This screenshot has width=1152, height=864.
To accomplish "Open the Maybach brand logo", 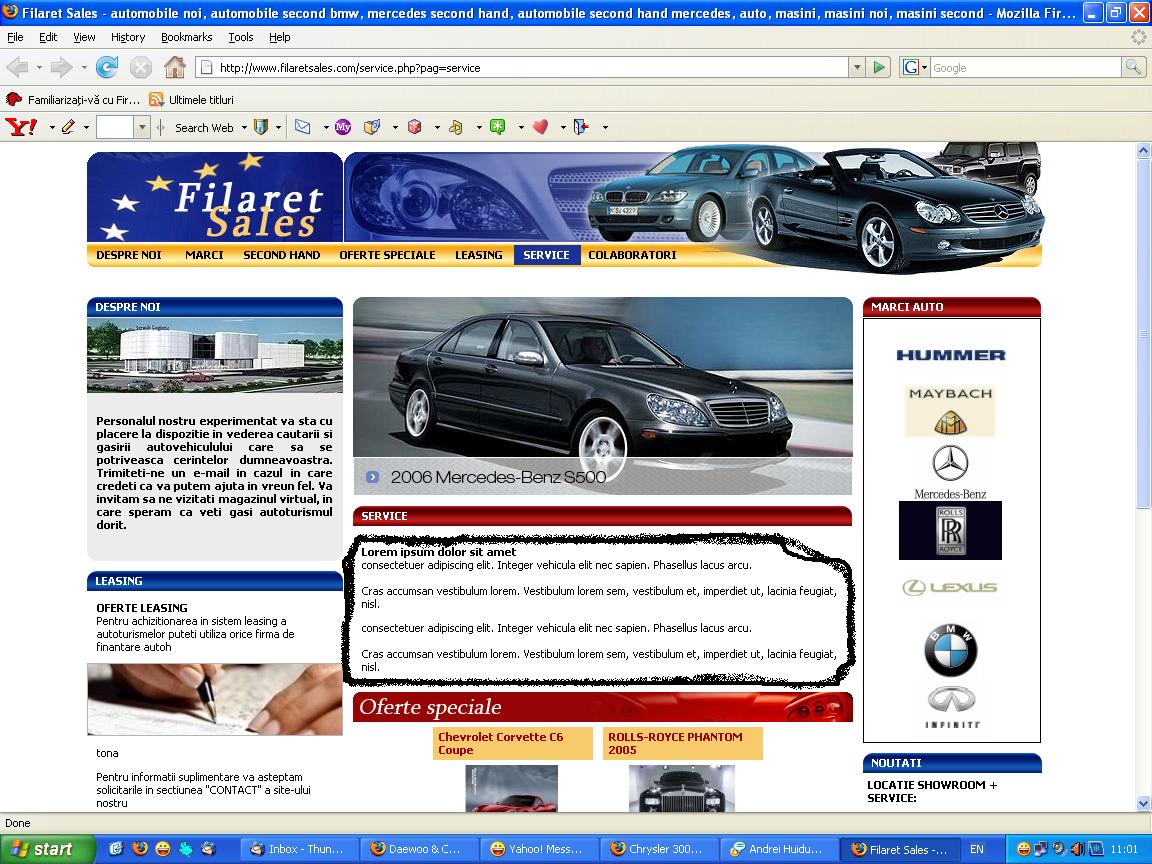I will coord(950,411).
